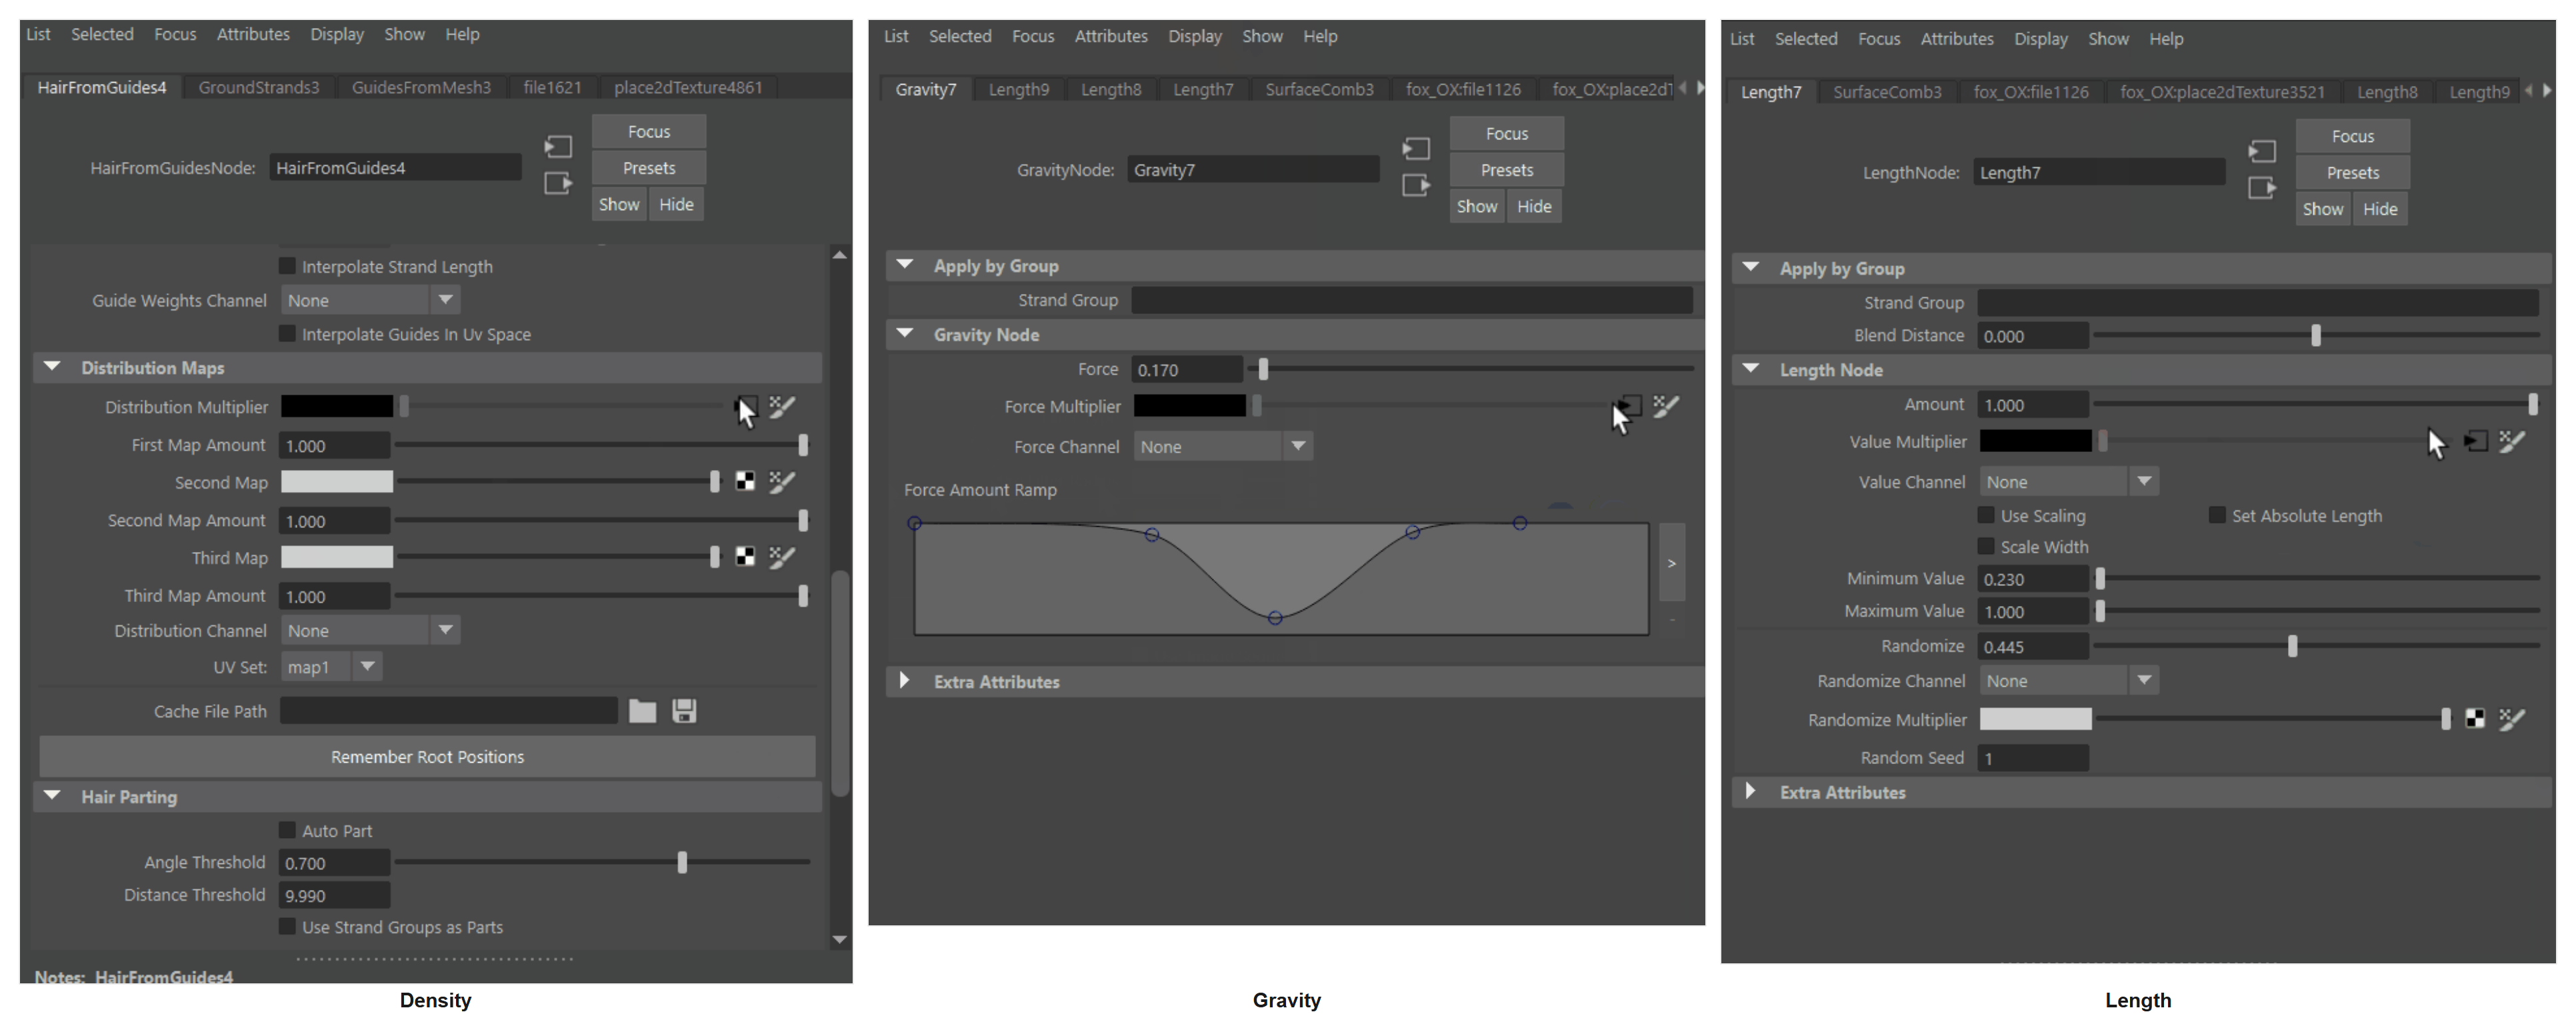The height and width of the screenshot is (1026, 2576).
Task: Open UV Set map1 dropdown
Action: 331,667
